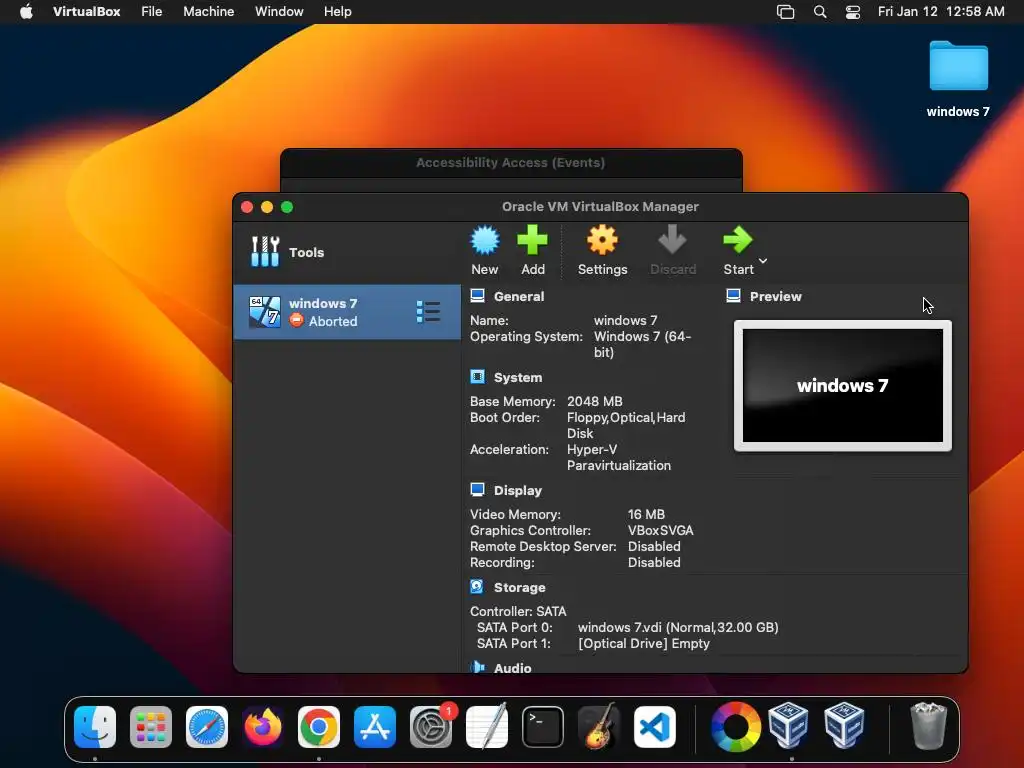This screenshot has height=768, width=1024.
Task: Open the Trash in the Dock
Action: [x=928, y=726]
